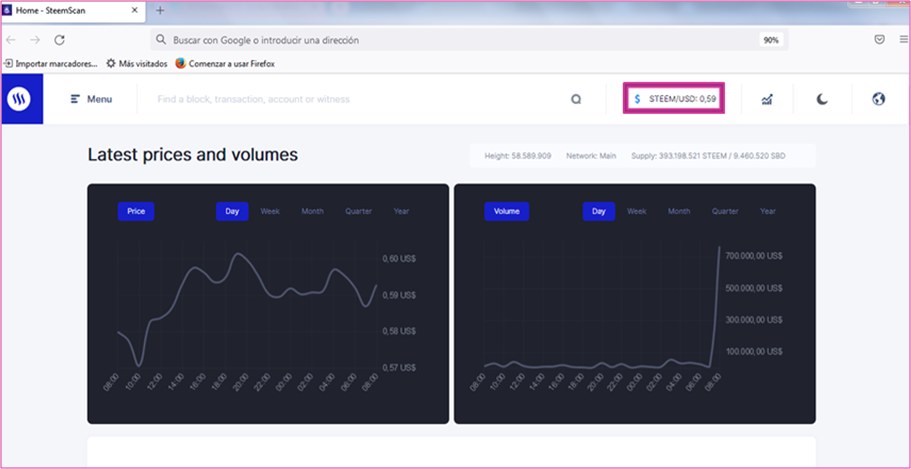The height and width of the screenshot is (469, 911).
Task: Open the Pocket save icon
Action: point(880,40)
